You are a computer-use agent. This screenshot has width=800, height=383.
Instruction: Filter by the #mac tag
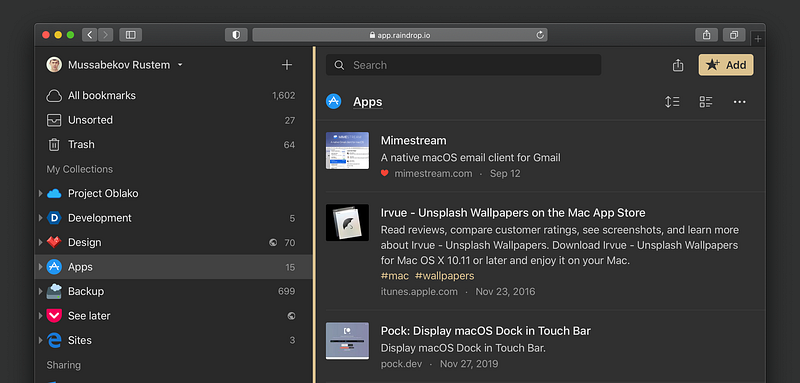pos(395,276)
